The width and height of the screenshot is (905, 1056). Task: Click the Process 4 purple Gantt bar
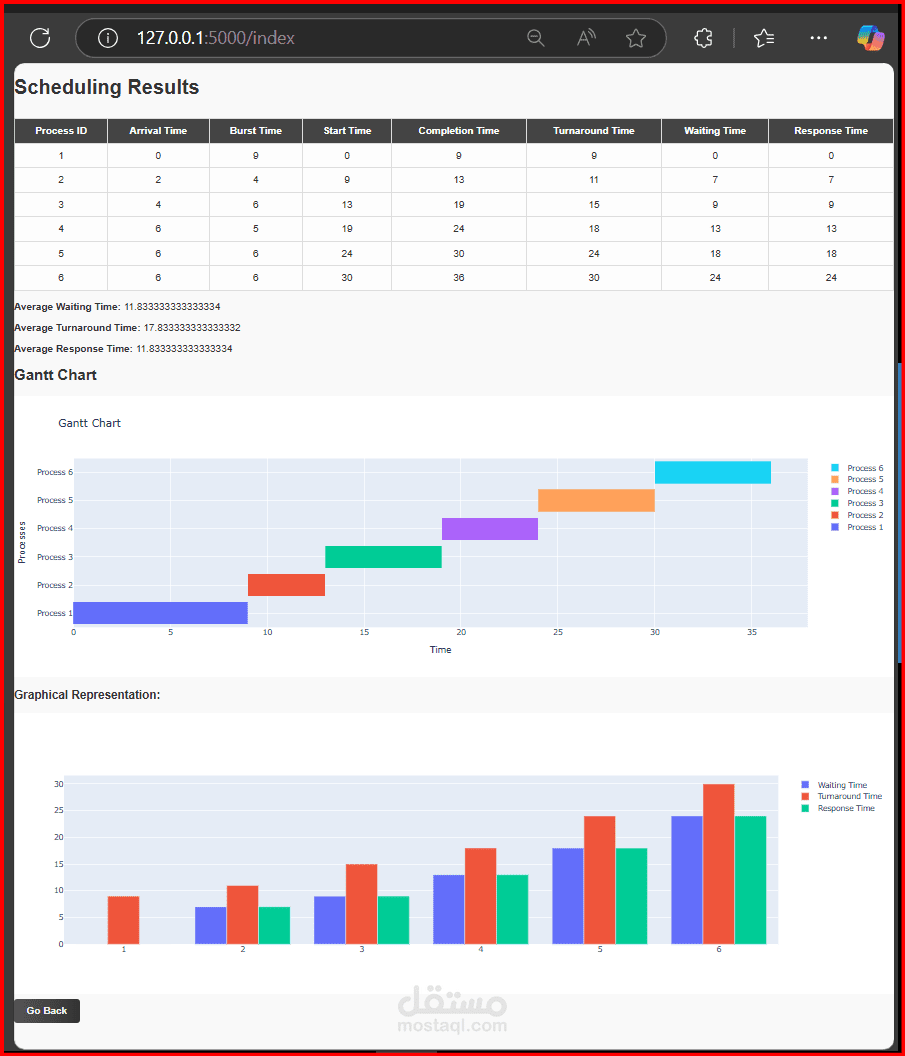[x=490, y=529]
